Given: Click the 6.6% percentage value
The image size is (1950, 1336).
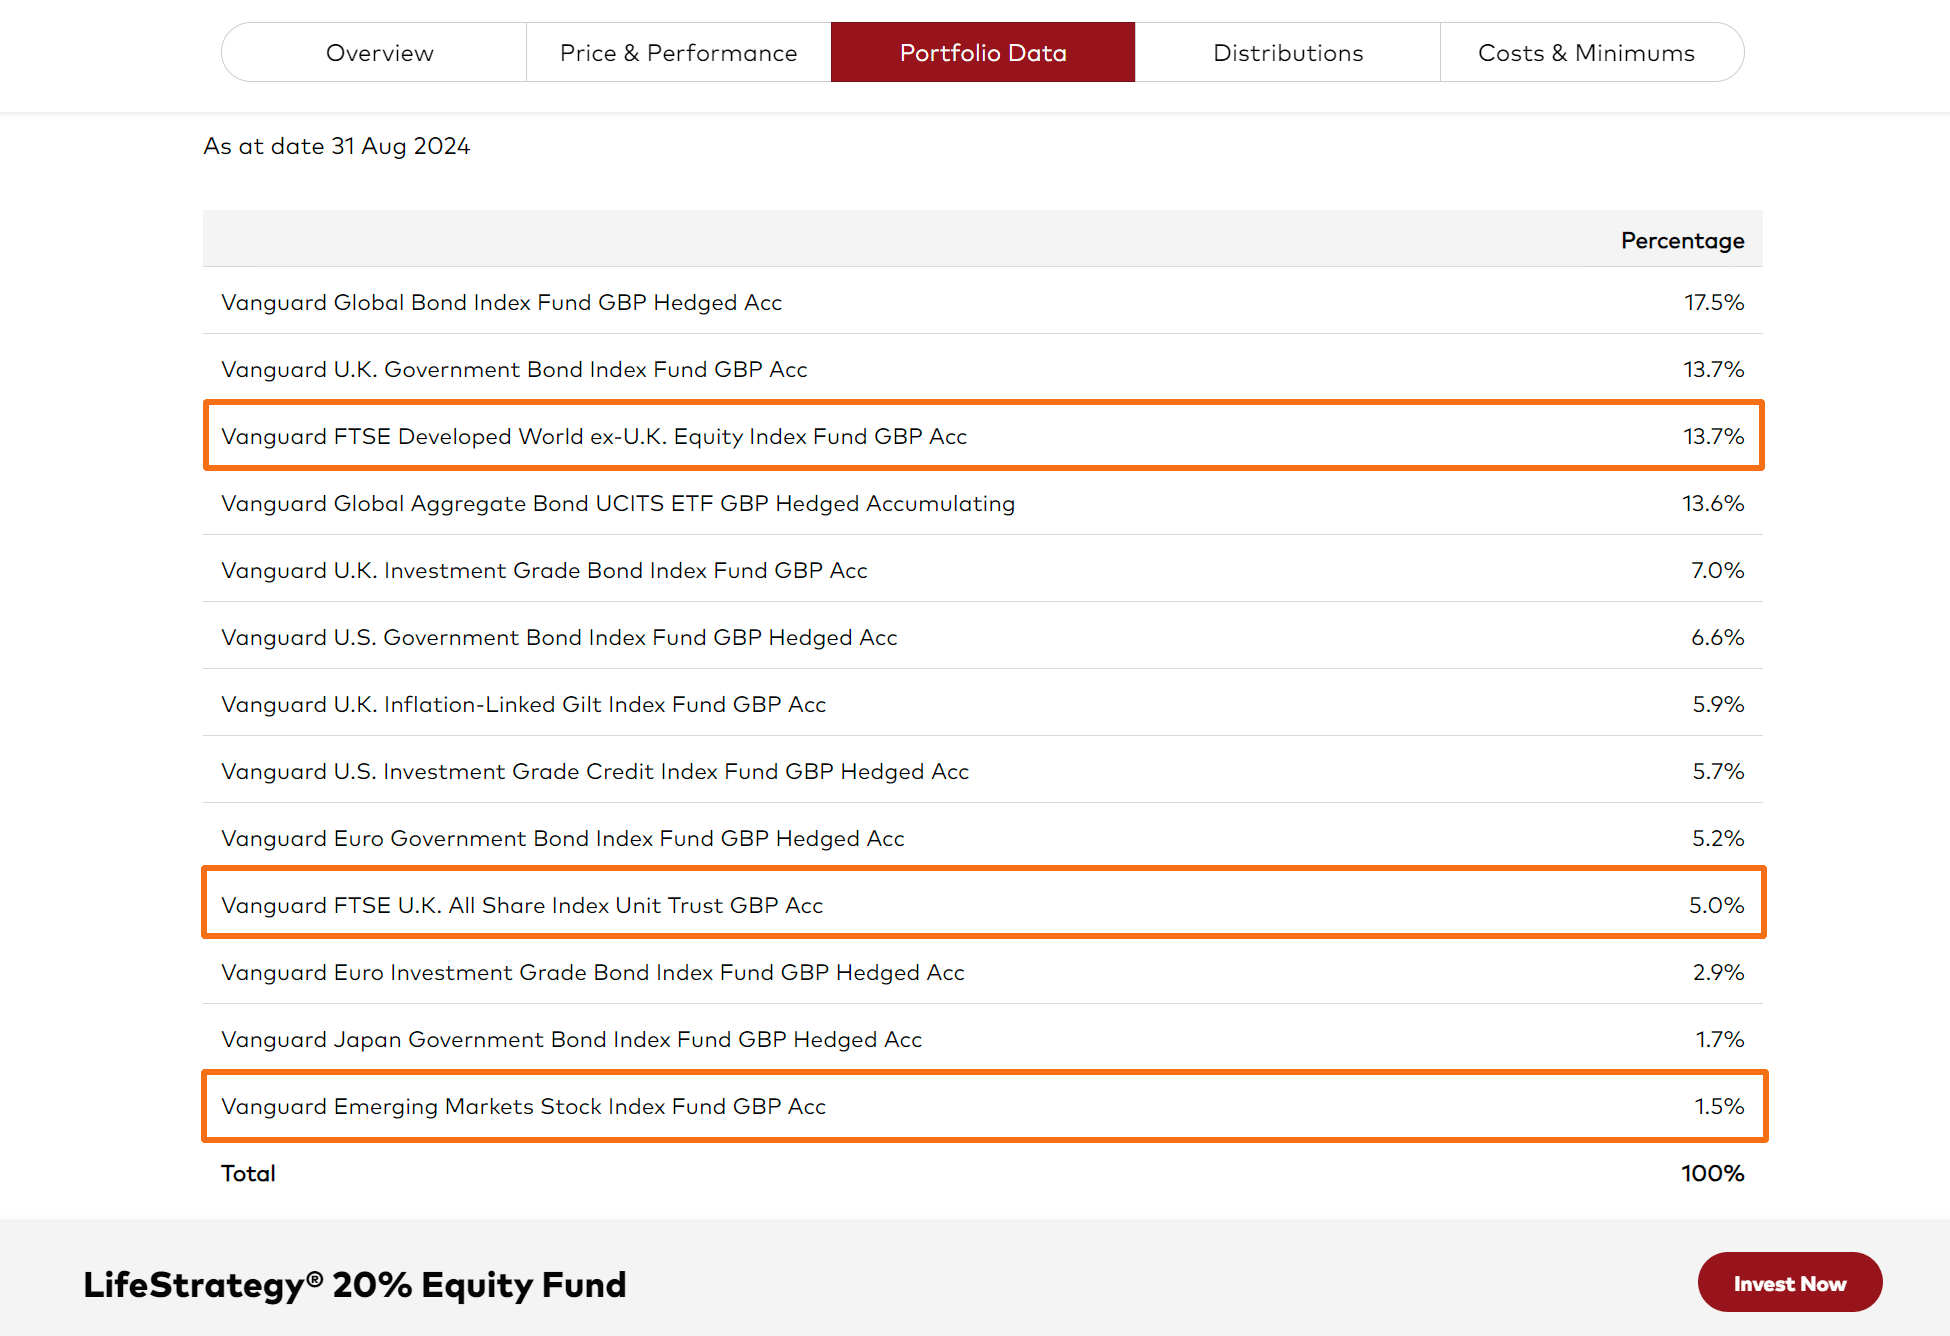Looking at the screenshot, I should pyautogui.click(x=1718, y=637).
